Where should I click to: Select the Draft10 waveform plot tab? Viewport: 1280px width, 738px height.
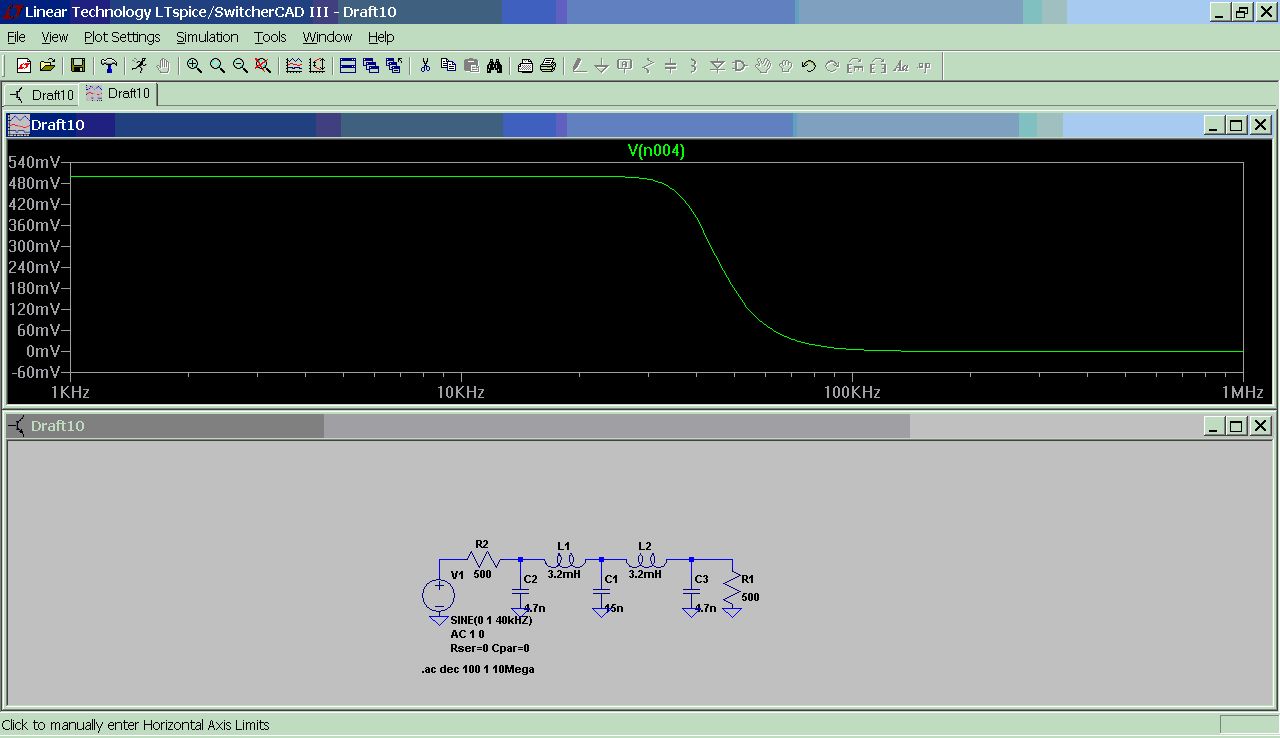coord(119,94)
